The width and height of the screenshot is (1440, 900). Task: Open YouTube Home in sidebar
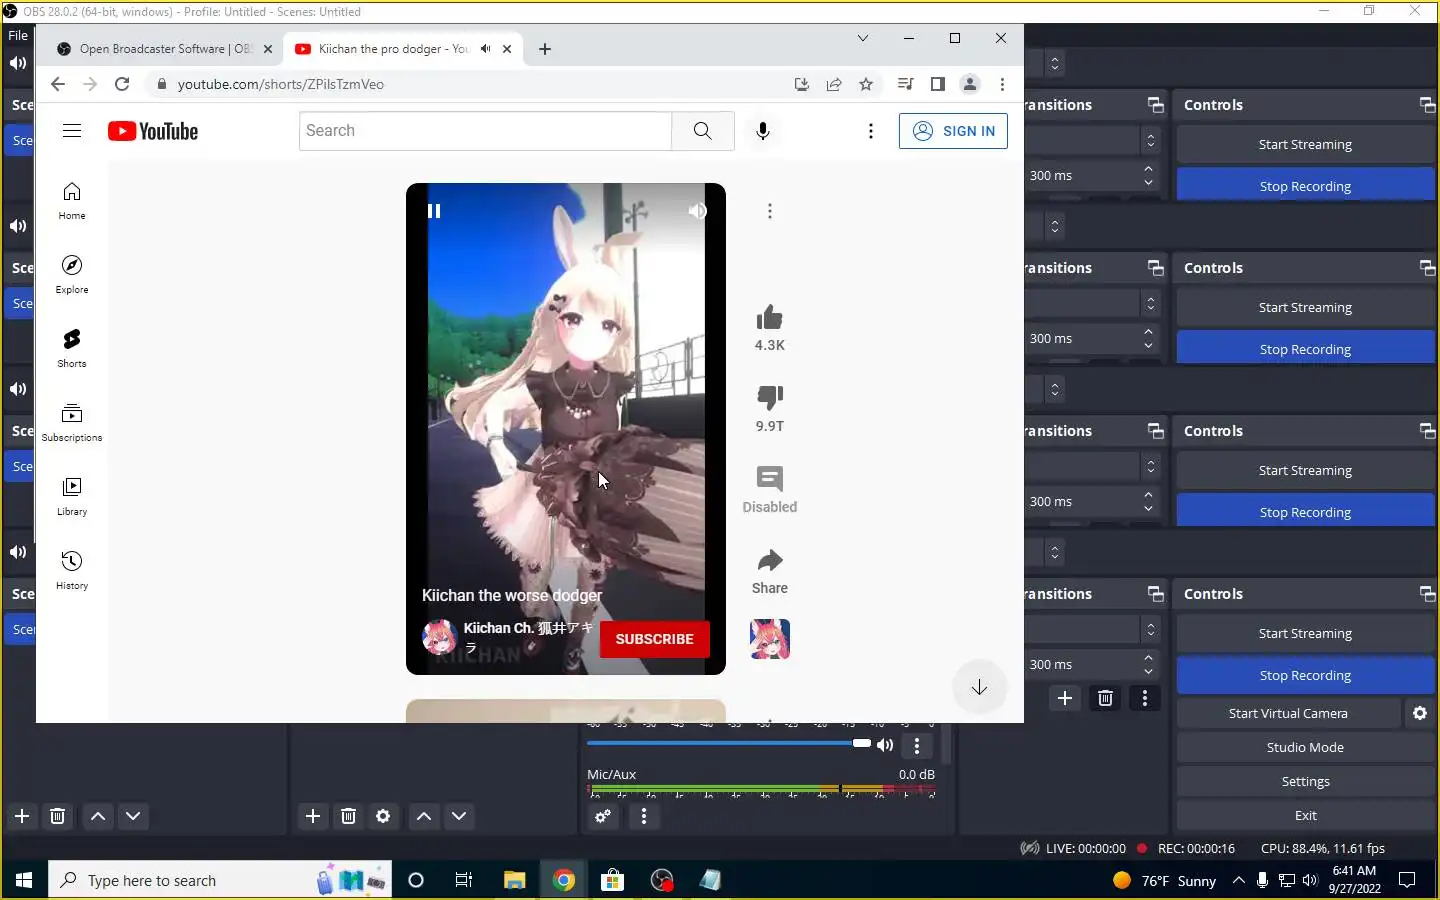(72, 200)
